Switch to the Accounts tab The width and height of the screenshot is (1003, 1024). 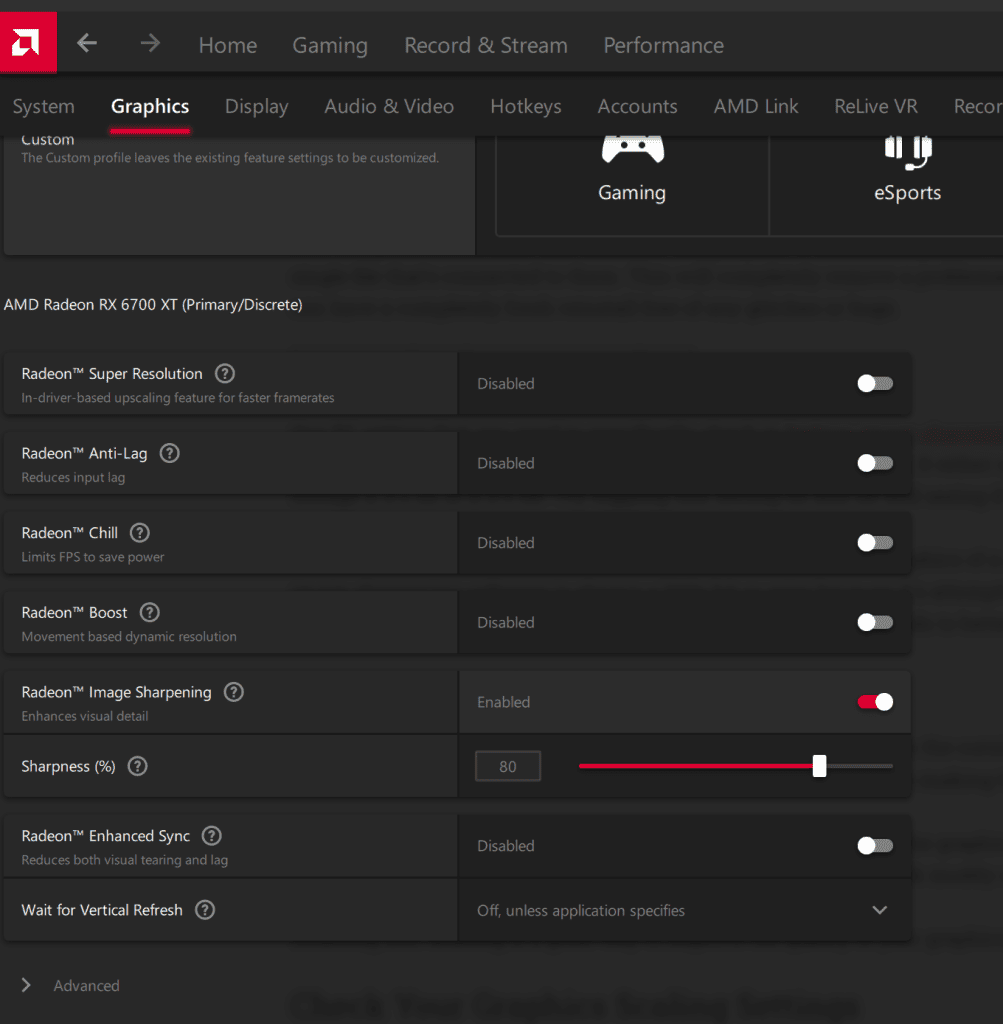click(637, 106)
